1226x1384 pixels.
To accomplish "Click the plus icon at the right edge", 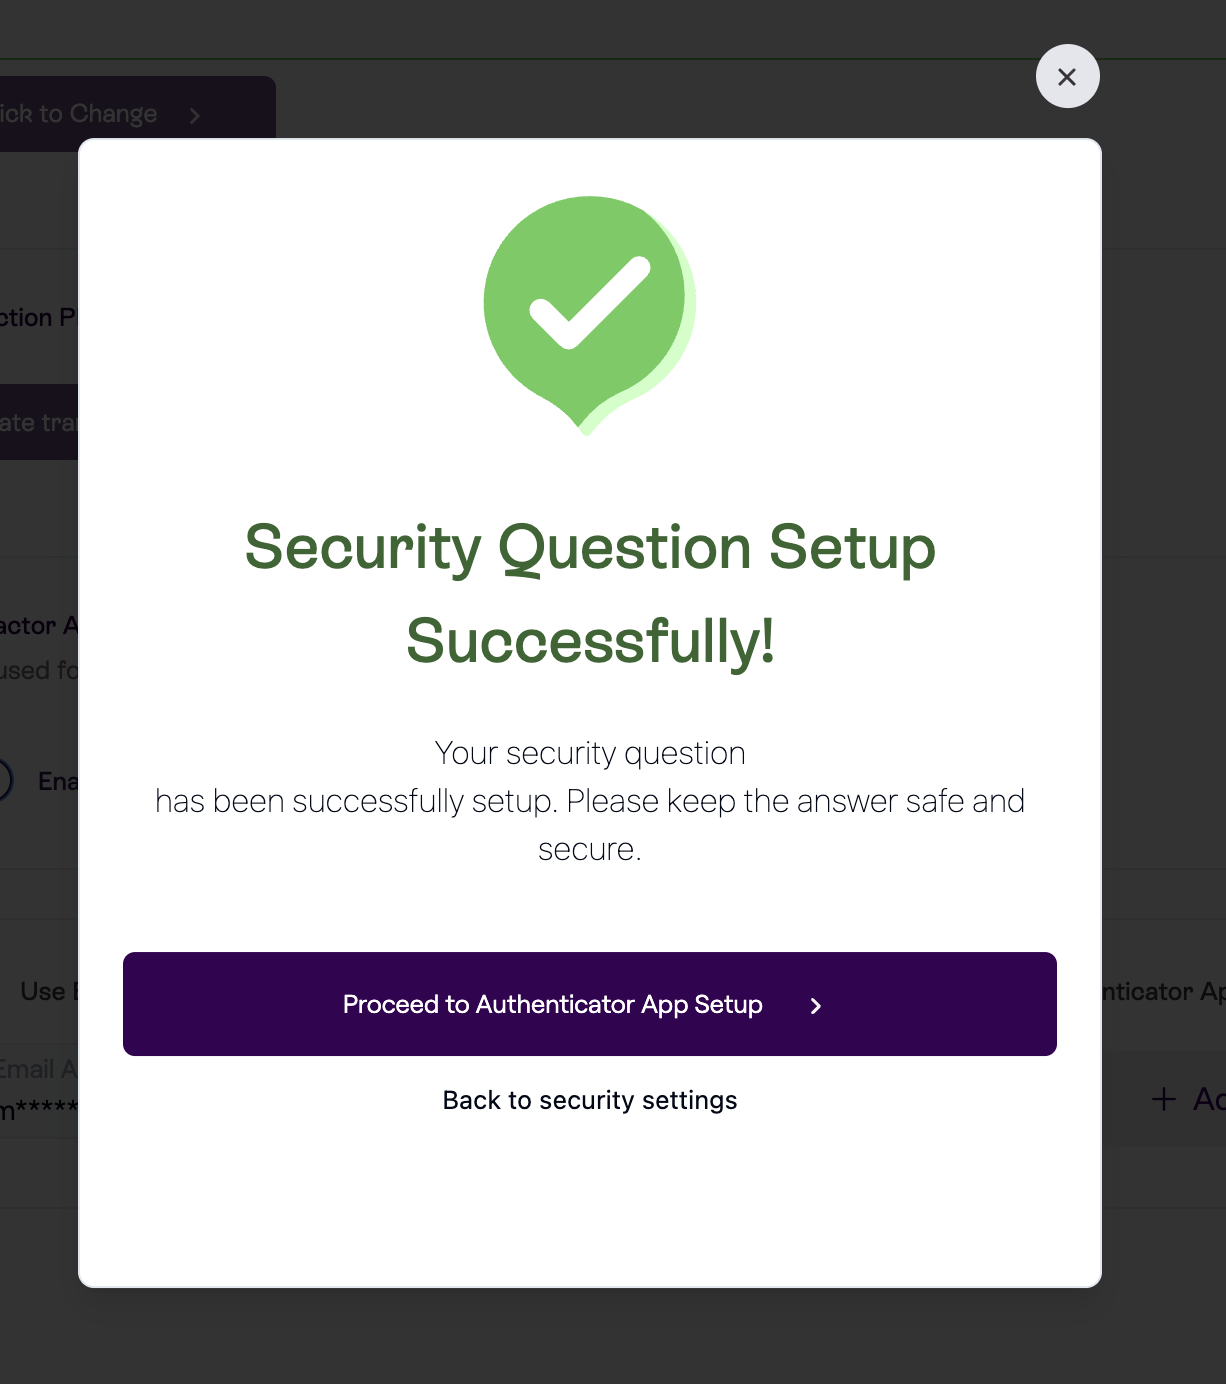I will tap(1163, 1100).
